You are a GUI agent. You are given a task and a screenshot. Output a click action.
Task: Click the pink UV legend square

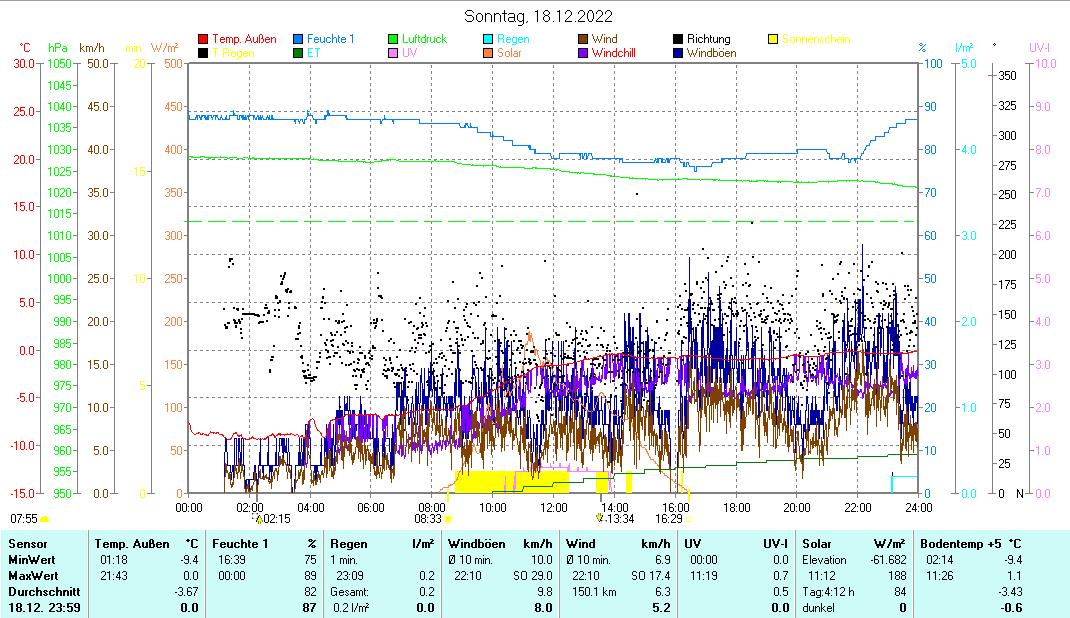(394, 53)
